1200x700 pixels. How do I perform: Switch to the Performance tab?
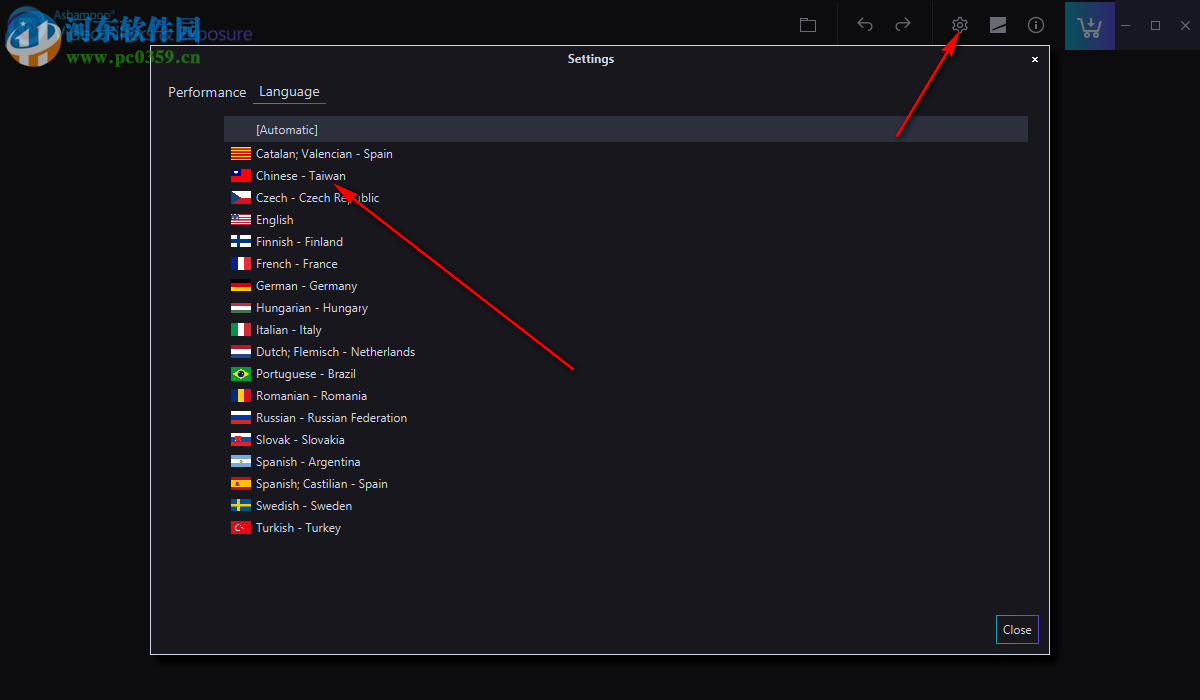pos(206,91)
